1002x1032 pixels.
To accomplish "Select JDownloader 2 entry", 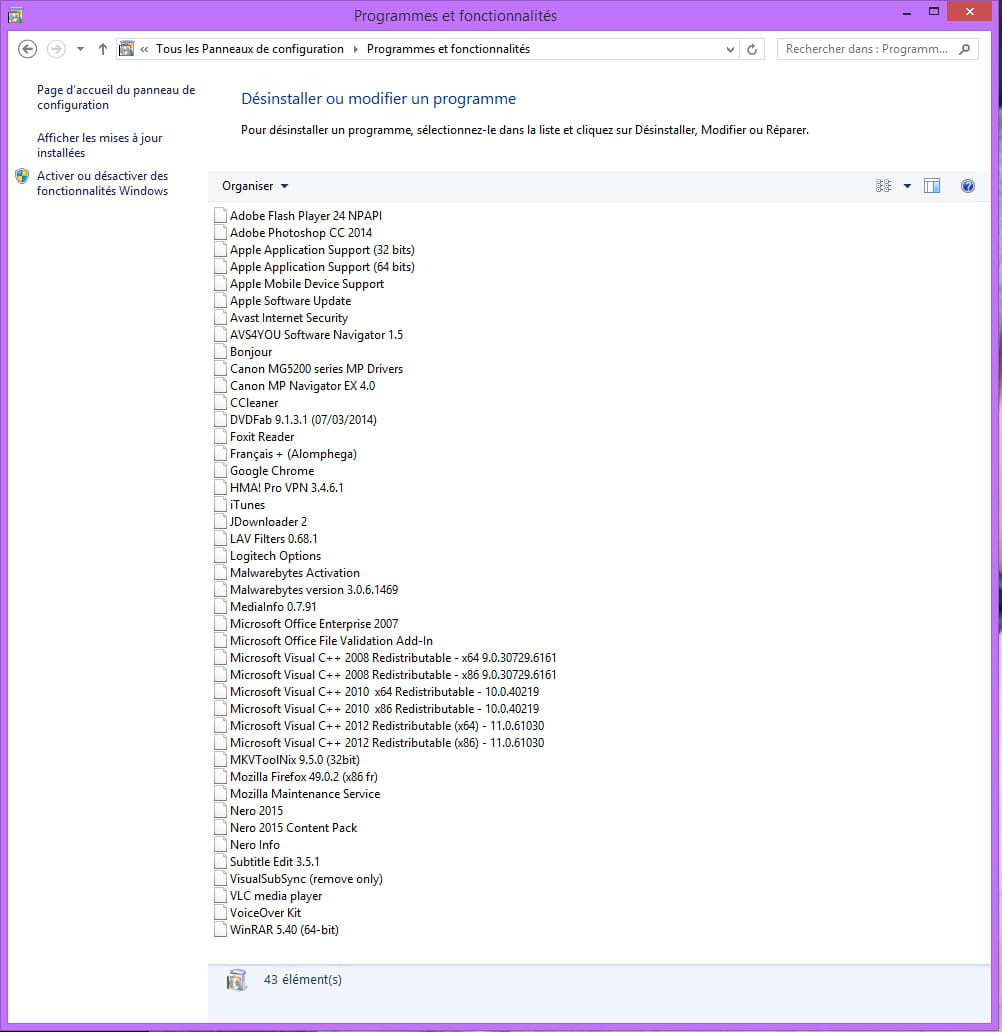I will [268, 522].
